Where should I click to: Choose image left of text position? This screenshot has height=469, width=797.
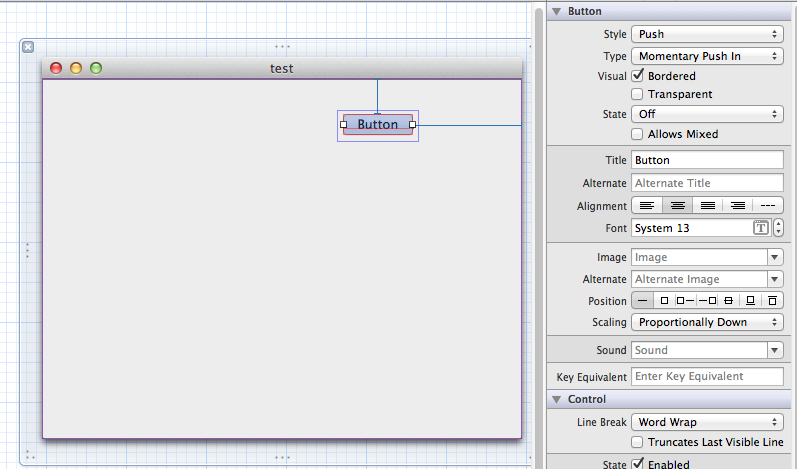click(x=685, y=301)
